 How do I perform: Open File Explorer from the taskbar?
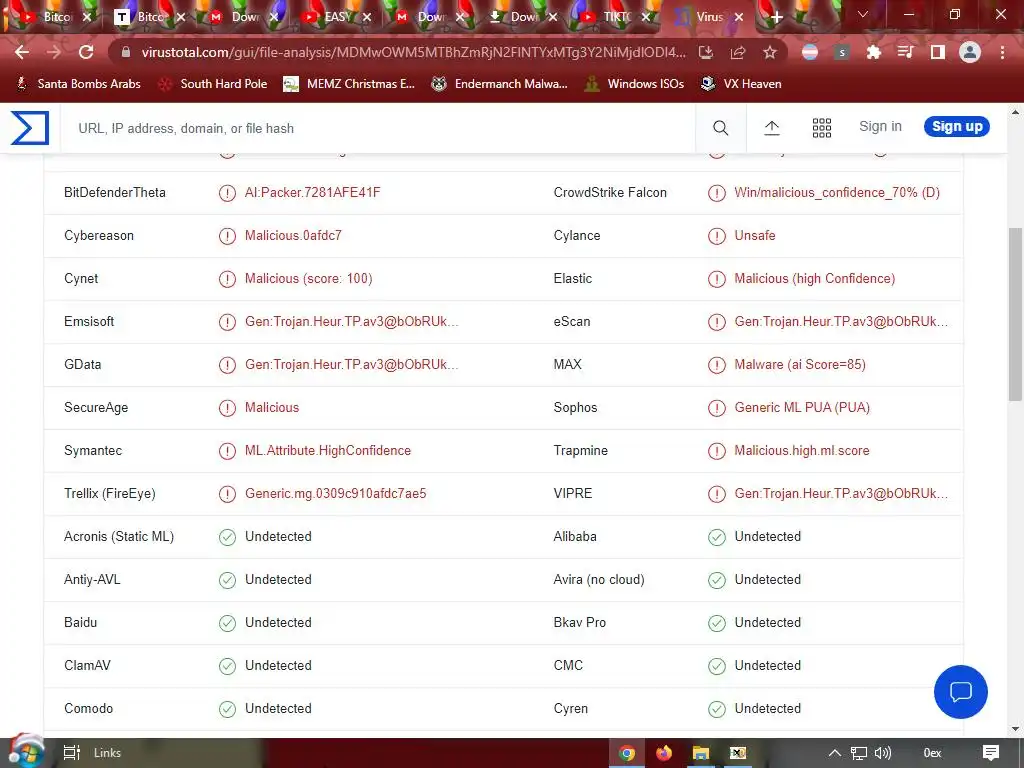coord(700,753)
